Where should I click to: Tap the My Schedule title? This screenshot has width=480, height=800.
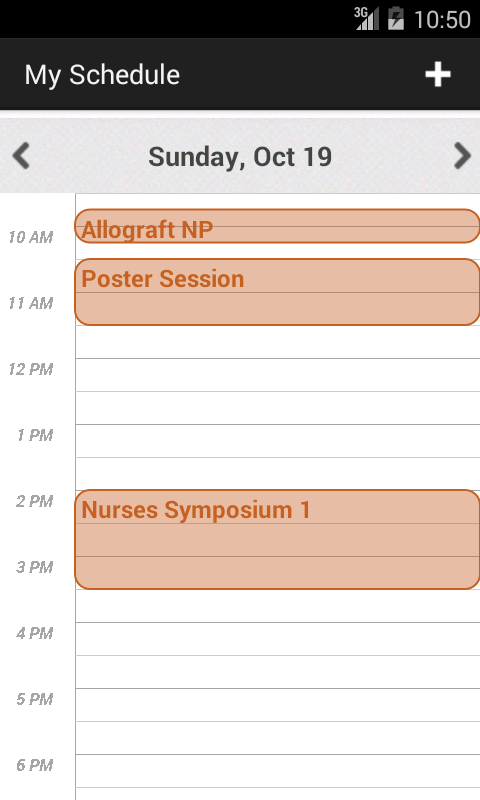102,75
